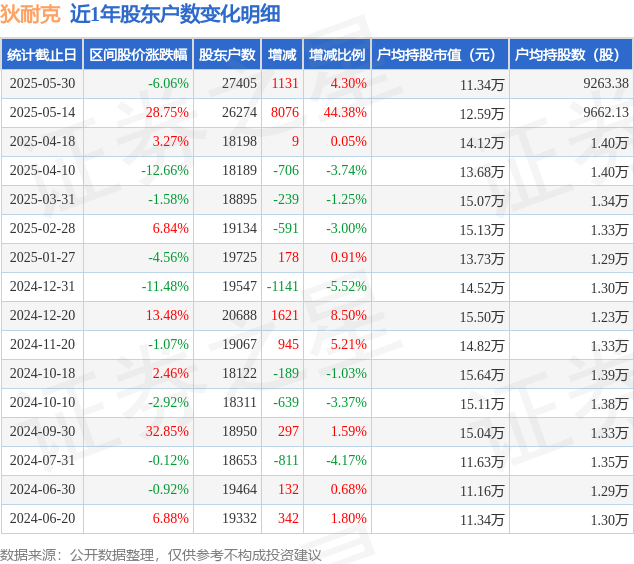Click the 股东户数 column header

tap(227, 54)
